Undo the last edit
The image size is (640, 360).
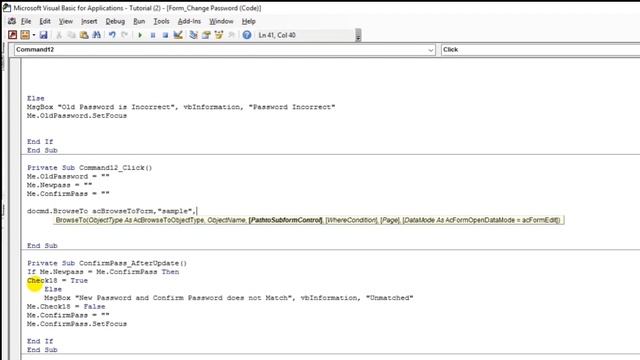point(112,35)
